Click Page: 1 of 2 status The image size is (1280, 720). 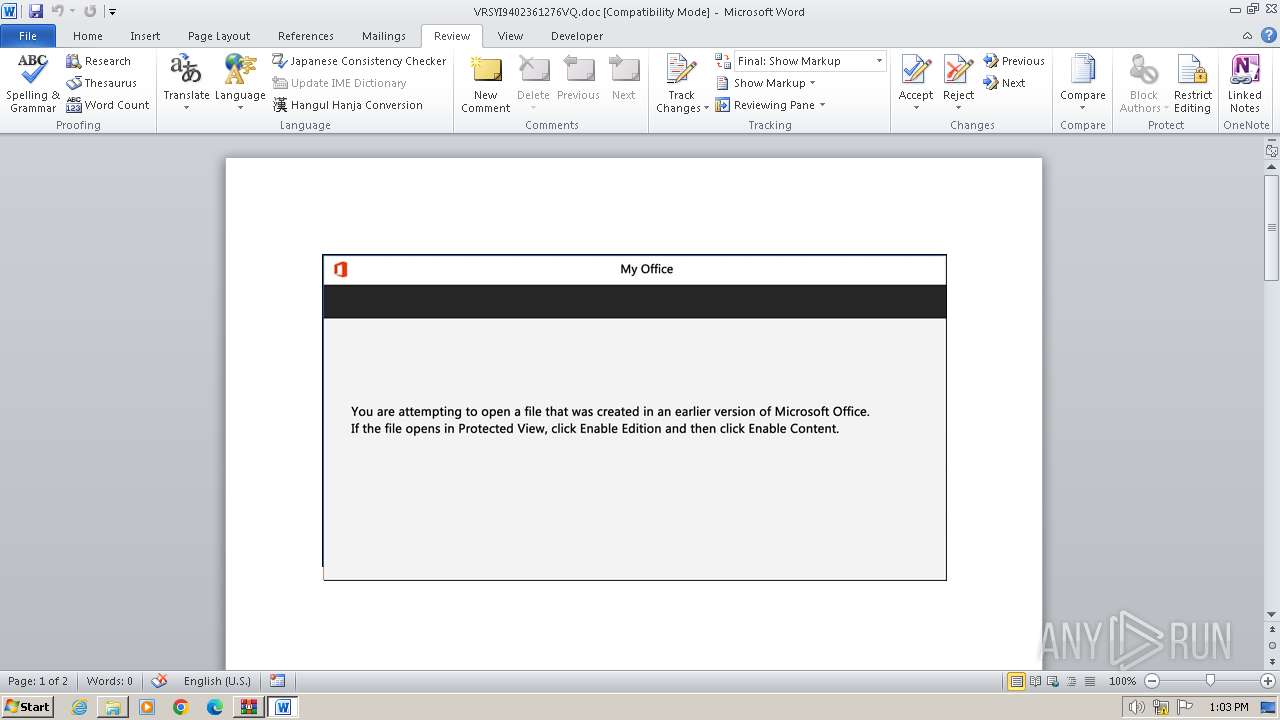[x=38, y=681]
